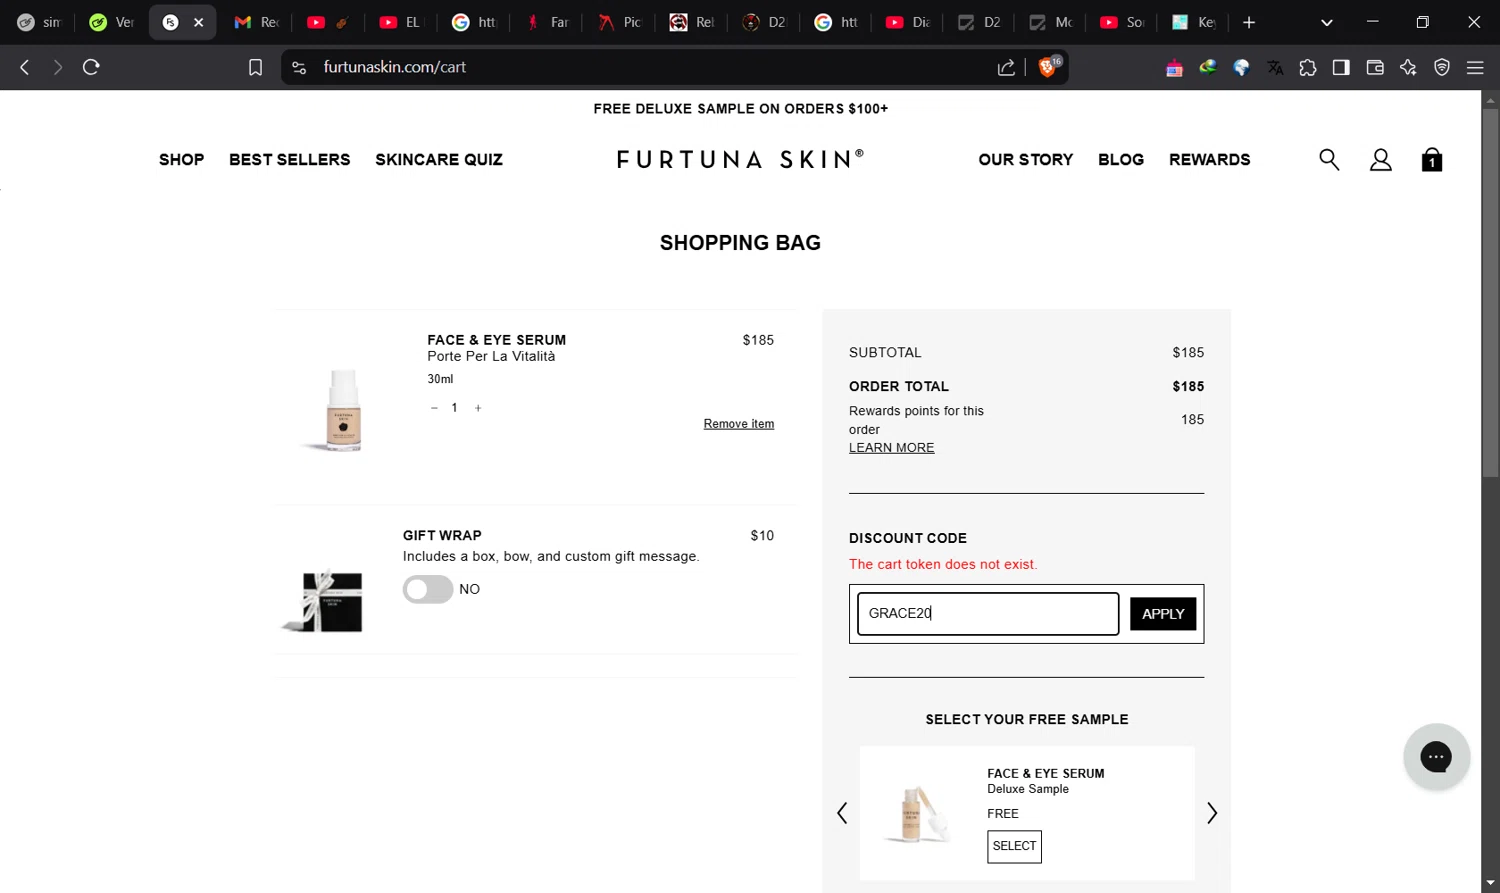Open a new browser tab with plus

[x=1249, y=22]
